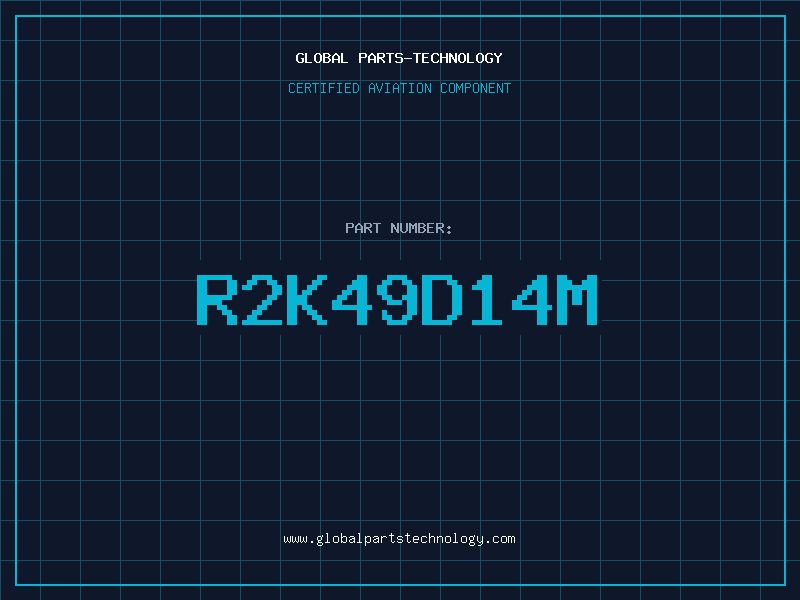Image resolution: width=800 pixels, height=600 pixels.
Task: Click the PART NUMBER: label
Action: pyautogui.click(x=398, y=228)
